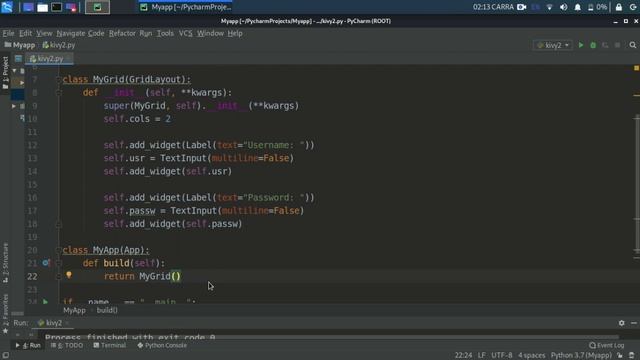Click the network wifi icon in system tray
The height and width of the screenshot is (360, 640).
(549, 7)
